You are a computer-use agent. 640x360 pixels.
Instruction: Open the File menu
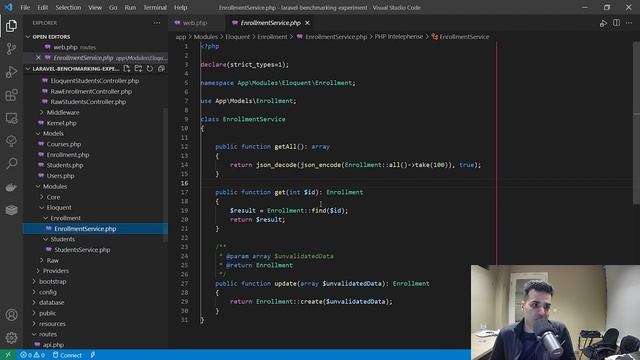25,7
